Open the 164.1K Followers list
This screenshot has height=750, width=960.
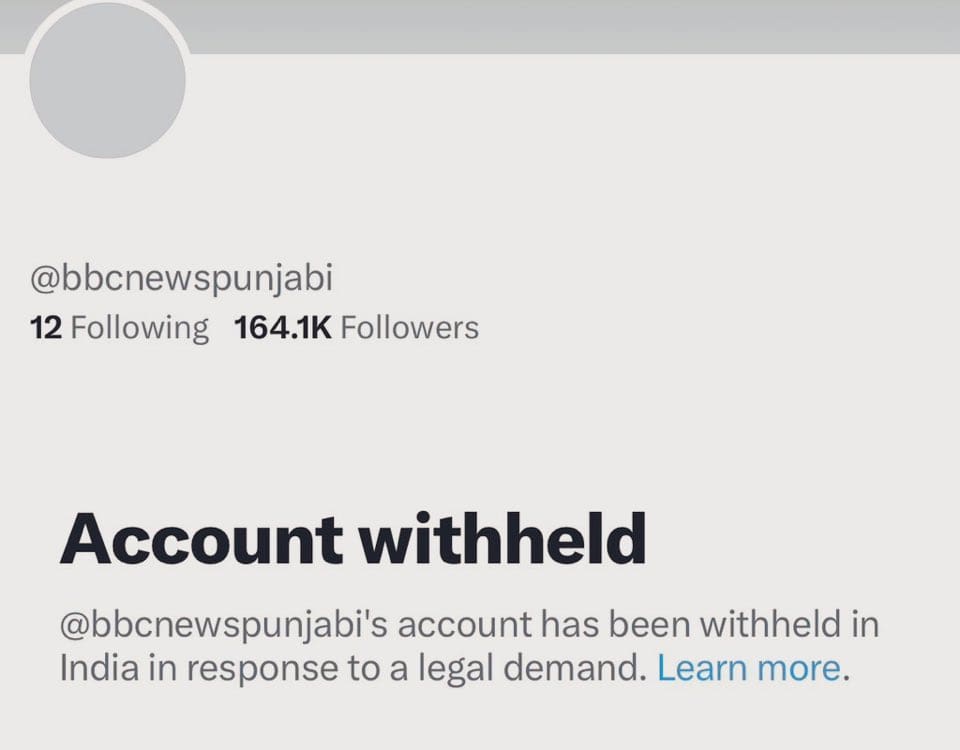click(356, 328)
